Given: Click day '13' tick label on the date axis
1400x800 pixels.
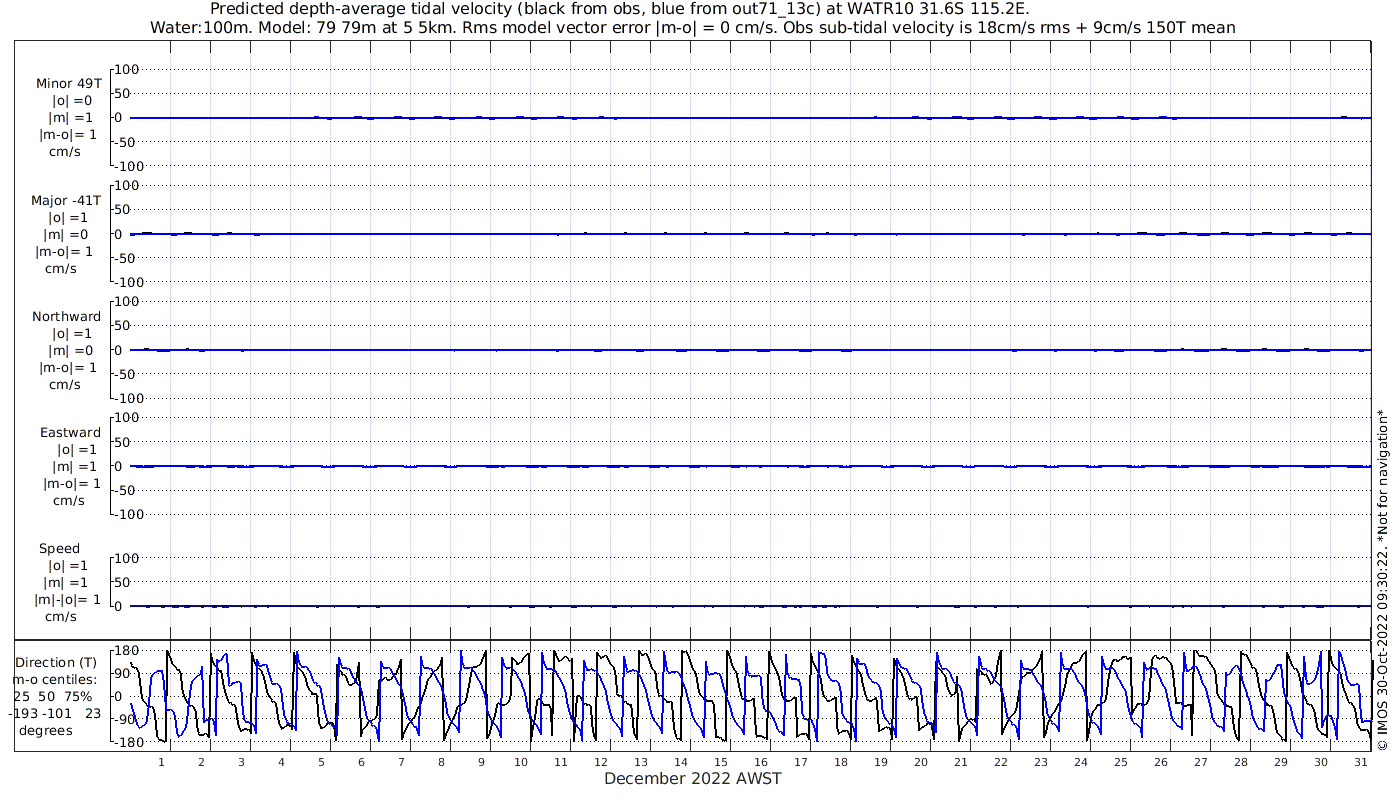Looking at the screenshot, I should 641,762.
